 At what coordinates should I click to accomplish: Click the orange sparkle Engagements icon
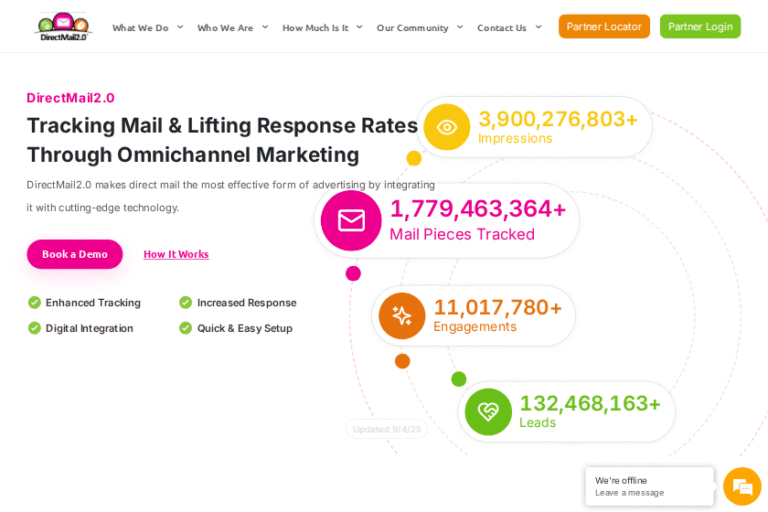(402, 316)
